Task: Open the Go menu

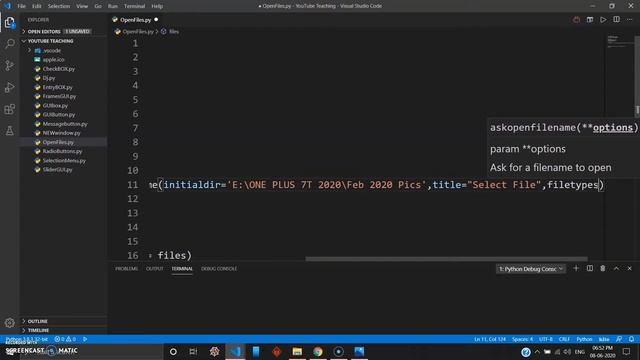Action: point(98,6)
